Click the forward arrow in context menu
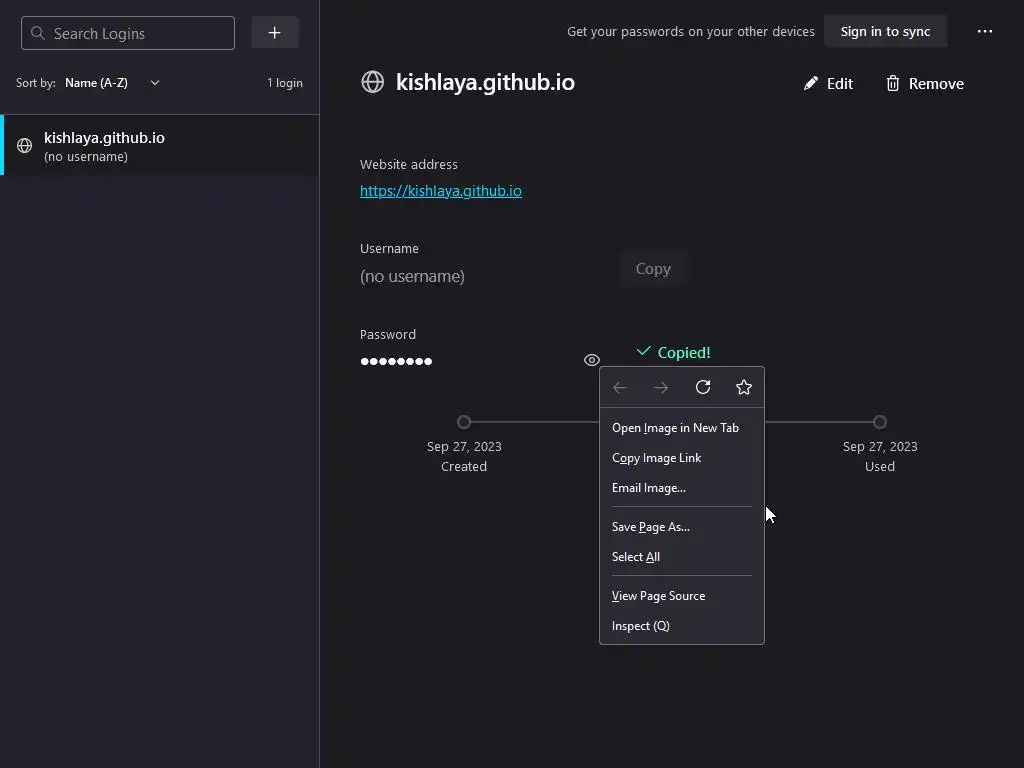Screen dimensions: 1024x768 (661, 387)
